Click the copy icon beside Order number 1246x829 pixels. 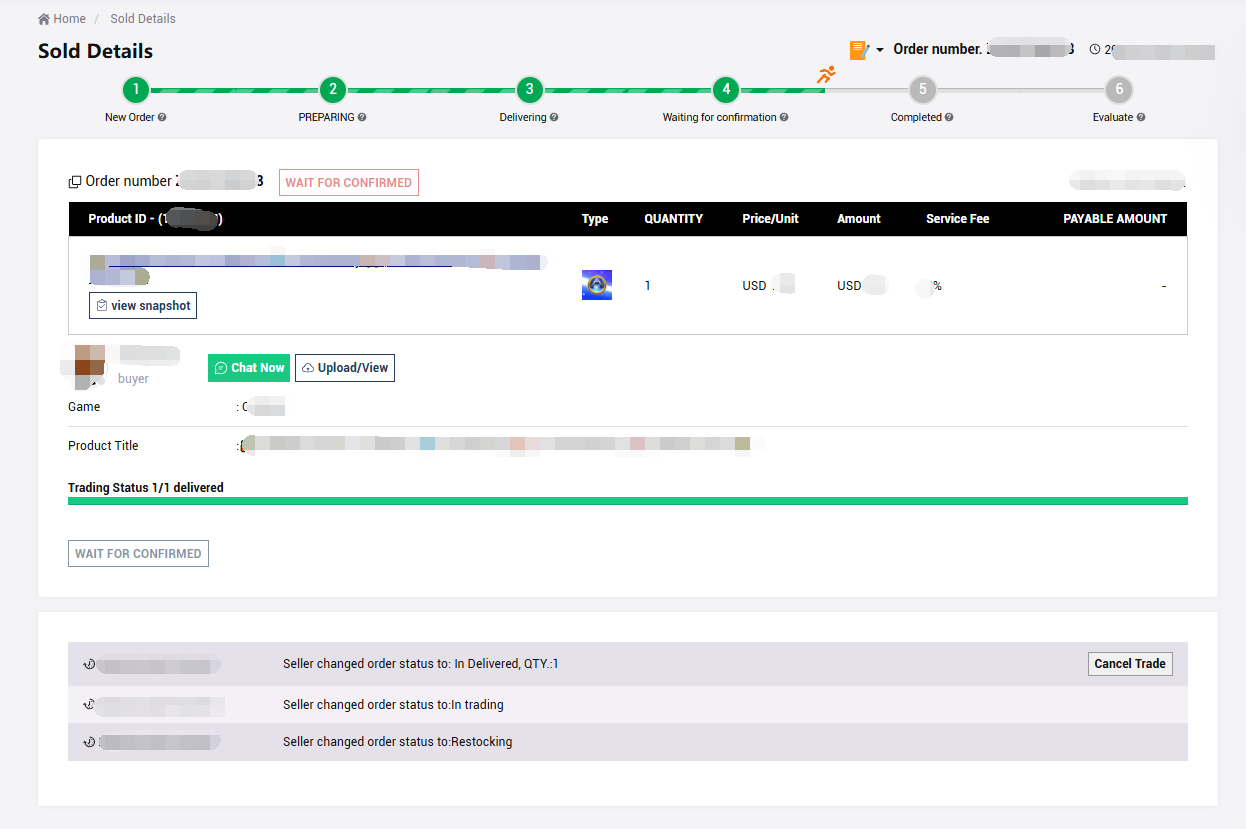(75, 182)
